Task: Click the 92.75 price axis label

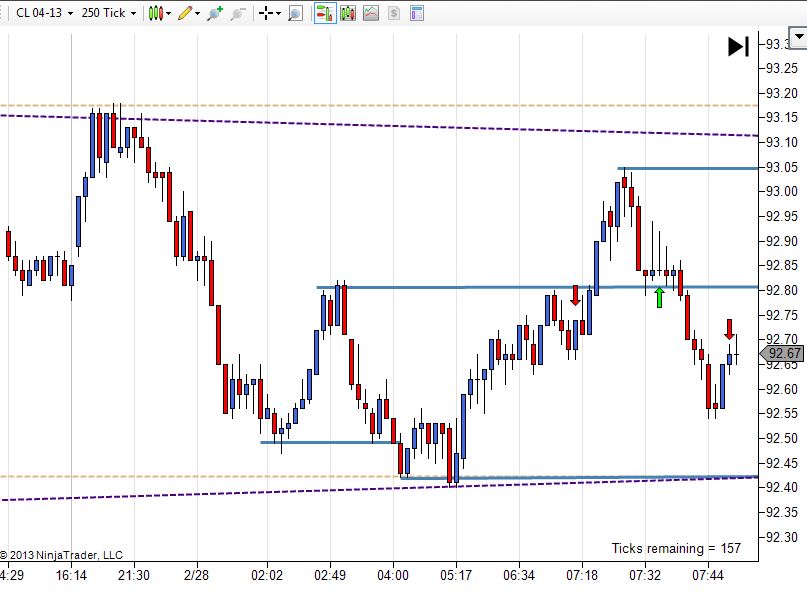Action: tap(782, 315)
